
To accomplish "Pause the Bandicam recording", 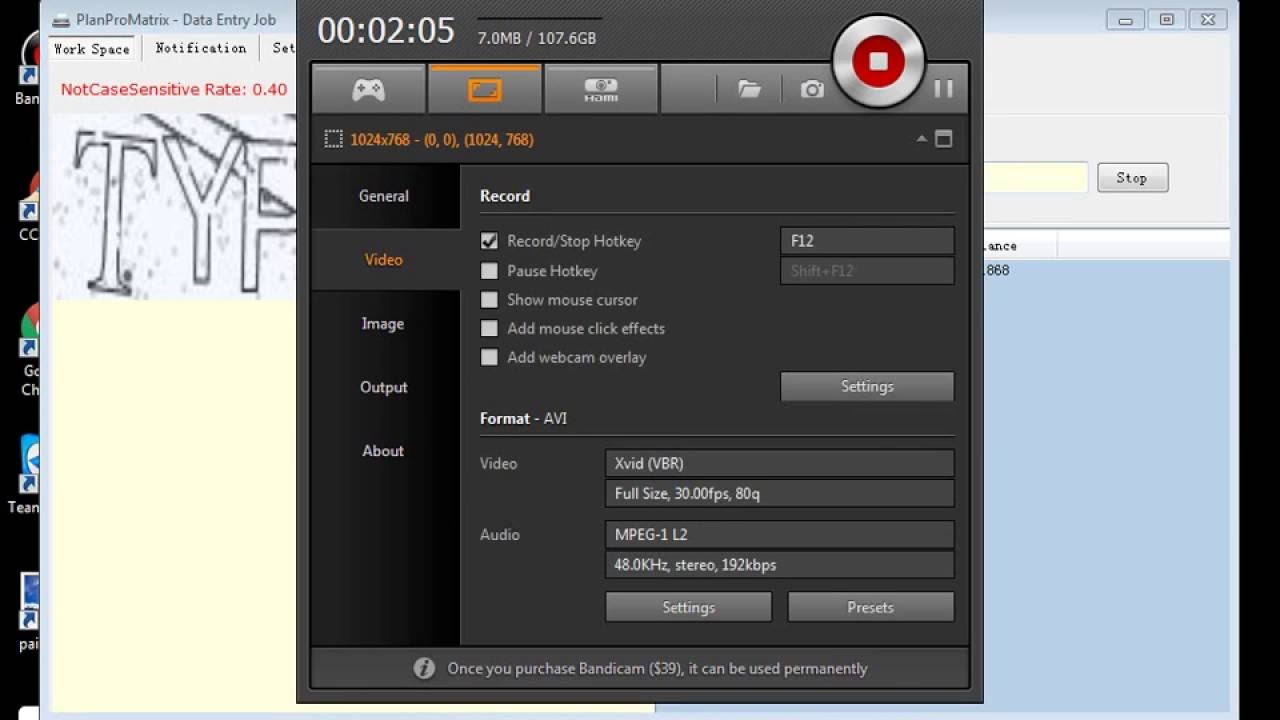I will 943,89.
